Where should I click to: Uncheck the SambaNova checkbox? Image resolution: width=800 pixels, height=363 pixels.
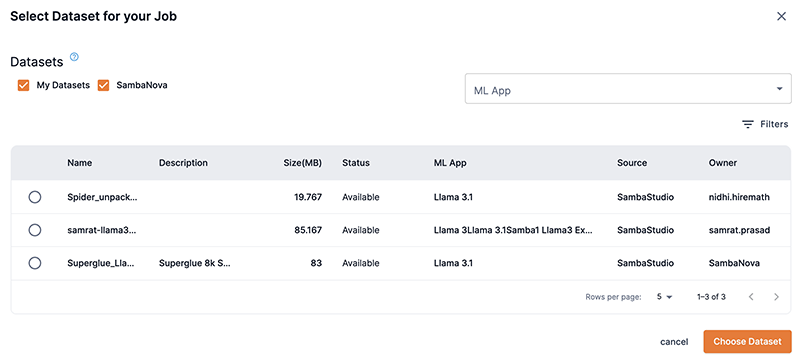[x=104, y=85]
